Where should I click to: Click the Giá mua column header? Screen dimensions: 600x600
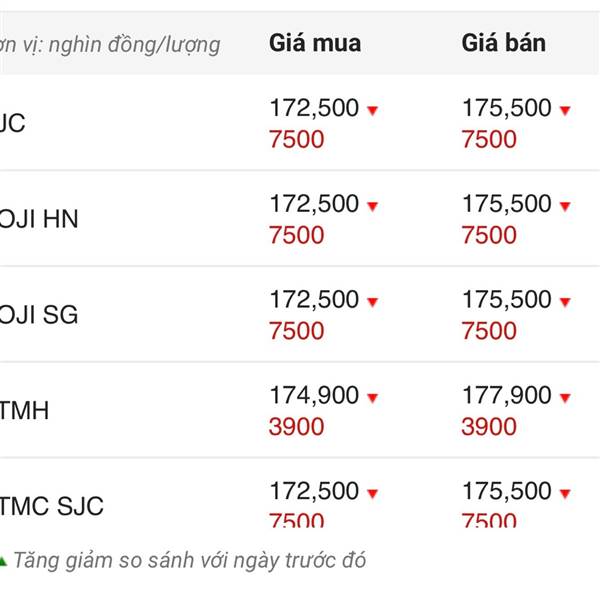tap(315, 43)
